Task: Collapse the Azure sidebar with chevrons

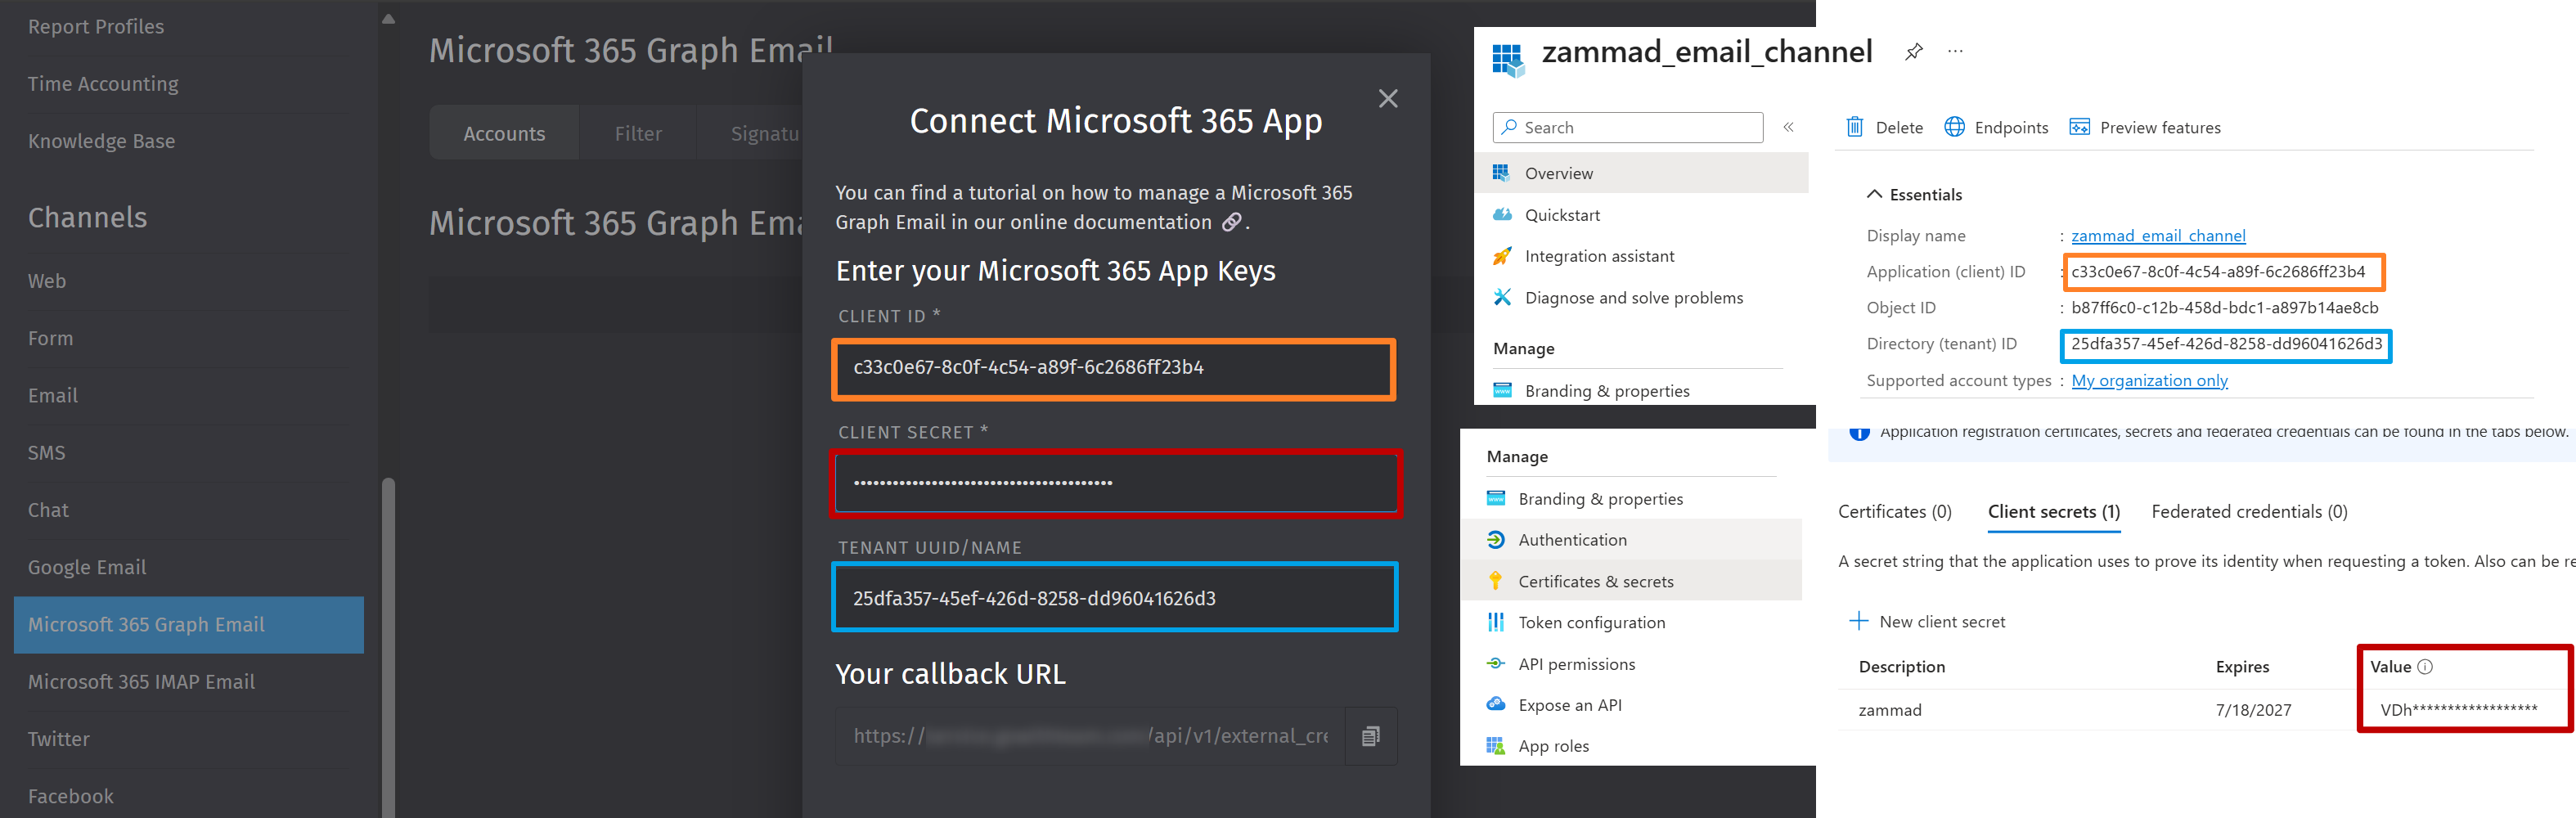Action: 1788,127
